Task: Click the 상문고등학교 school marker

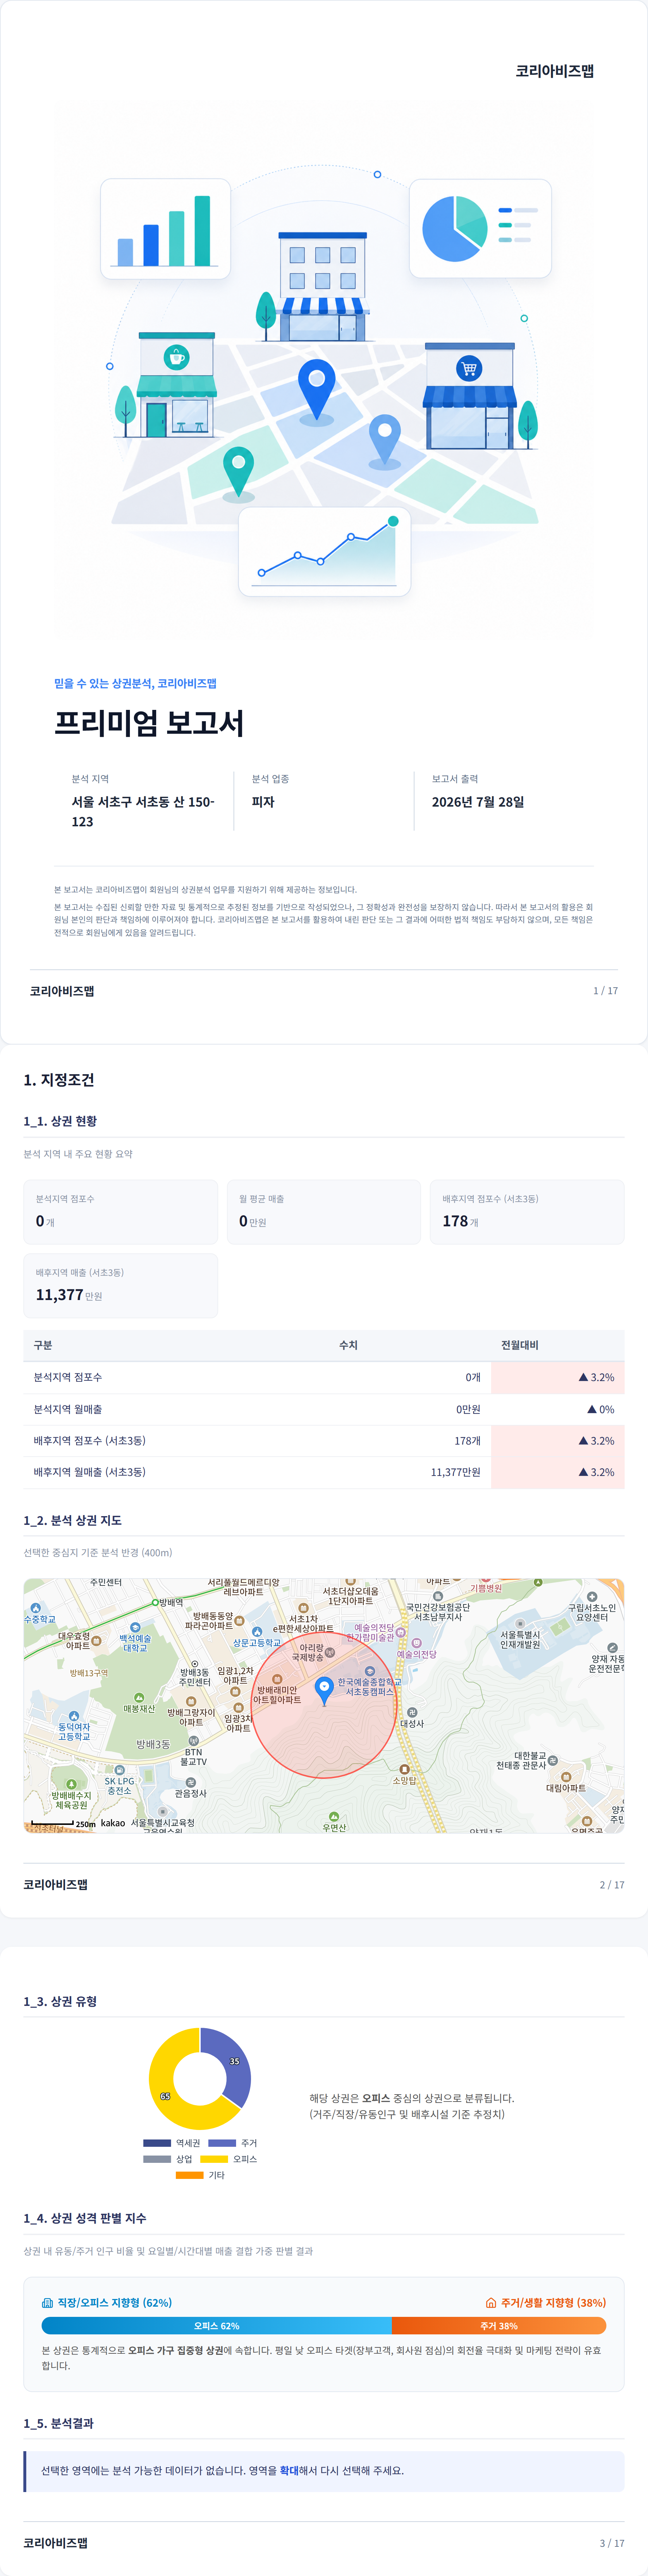Action: (257, 1632)
